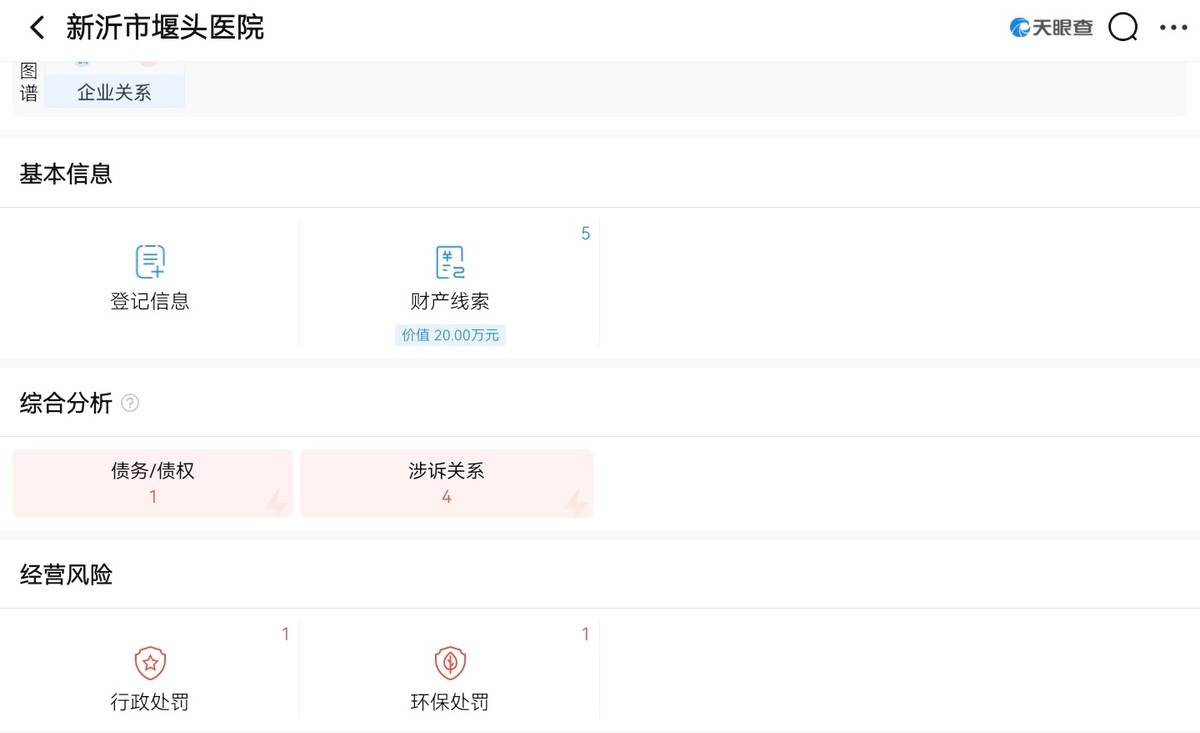Screen dimensions: 1200x733
Task: Click the badge showing 5 above 财产线索
Action: tap(585, 233)
